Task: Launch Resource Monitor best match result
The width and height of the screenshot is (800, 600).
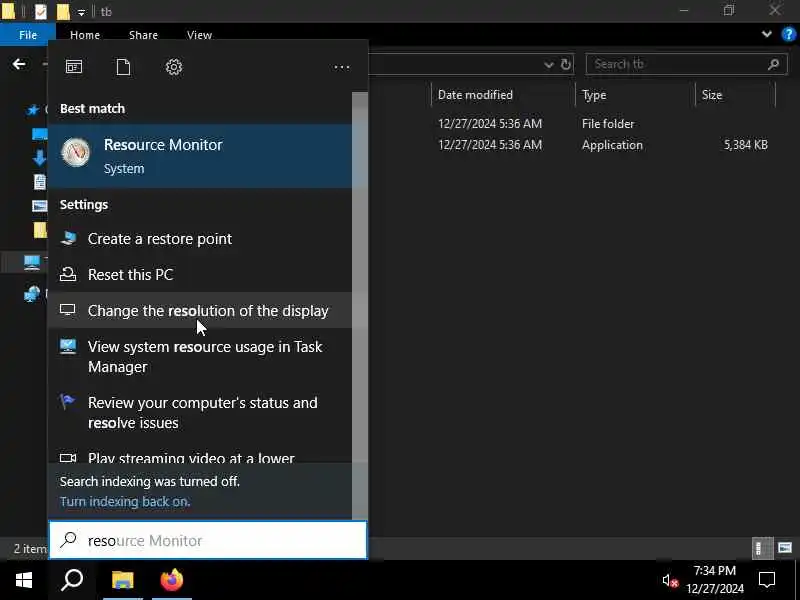Action: point(200,156)
